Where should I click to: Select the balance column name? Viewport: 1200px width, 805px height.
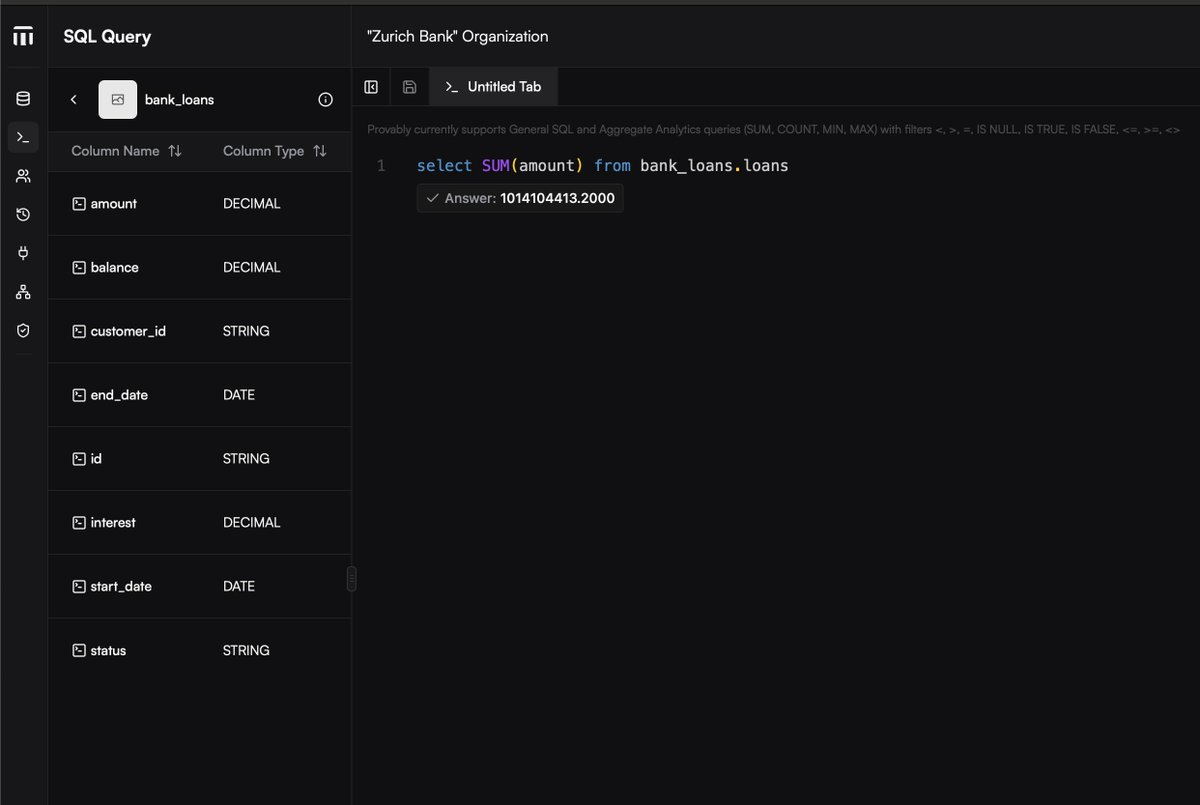point(115,267)
